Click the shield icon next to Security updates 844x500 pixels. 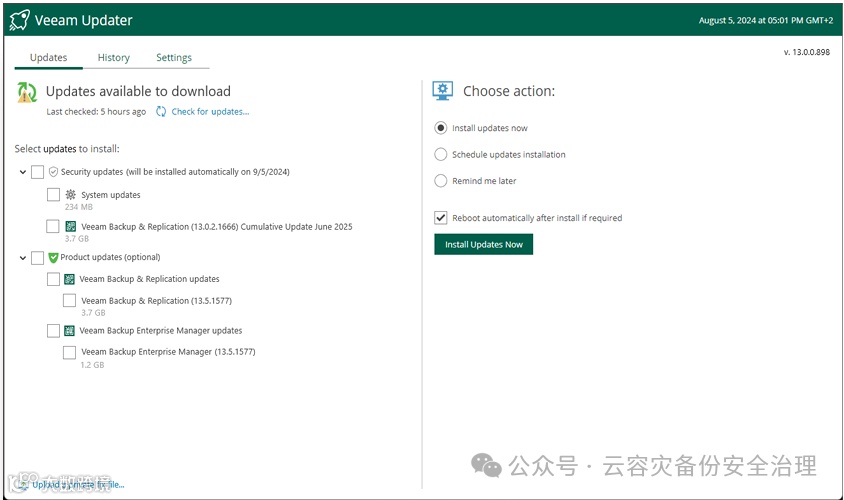coord(53,172)
